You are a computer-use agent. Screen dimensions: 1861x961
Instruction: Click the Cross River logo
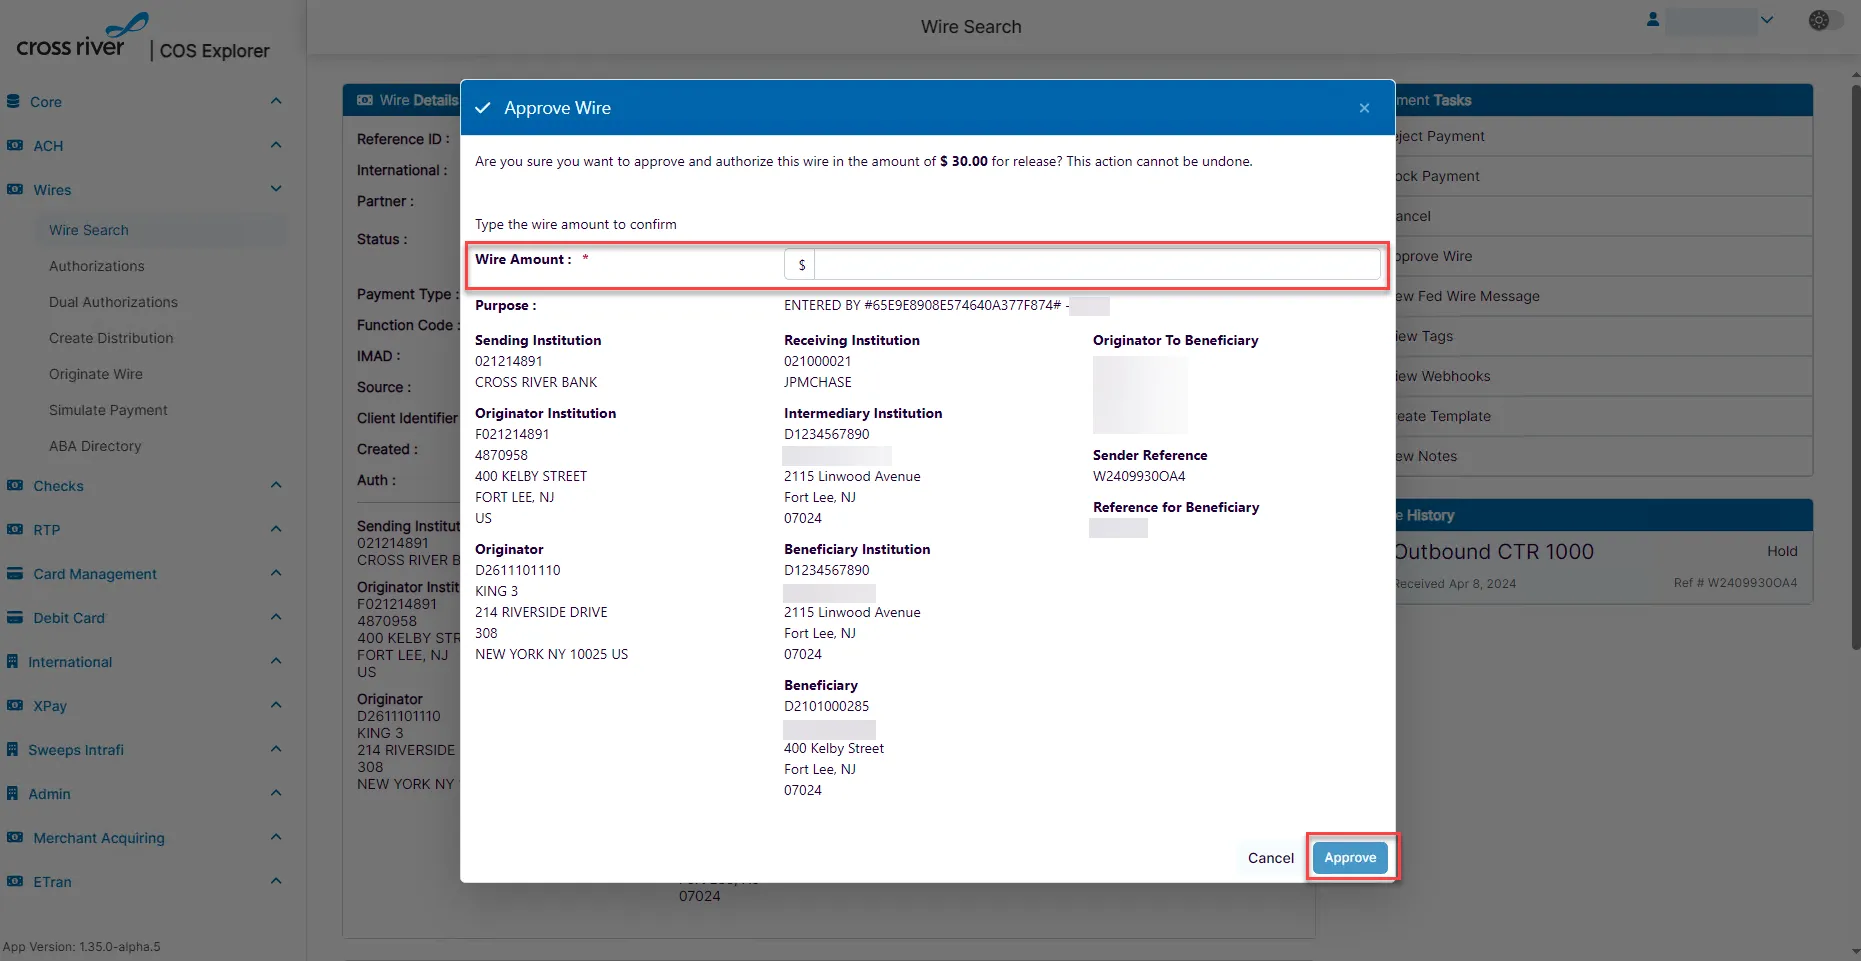click(x=82, y=37)
